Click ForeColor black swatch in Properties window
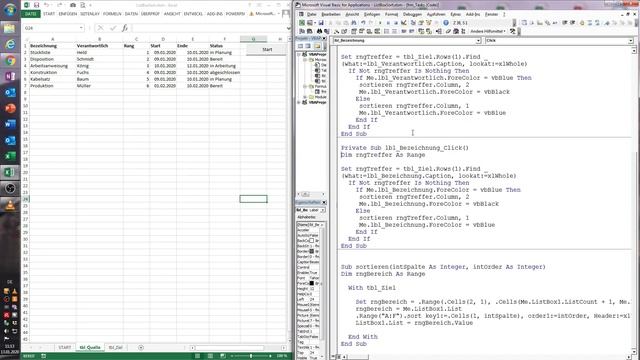The width and height of the screenshot is (640, 360). (x=312, y=283)
